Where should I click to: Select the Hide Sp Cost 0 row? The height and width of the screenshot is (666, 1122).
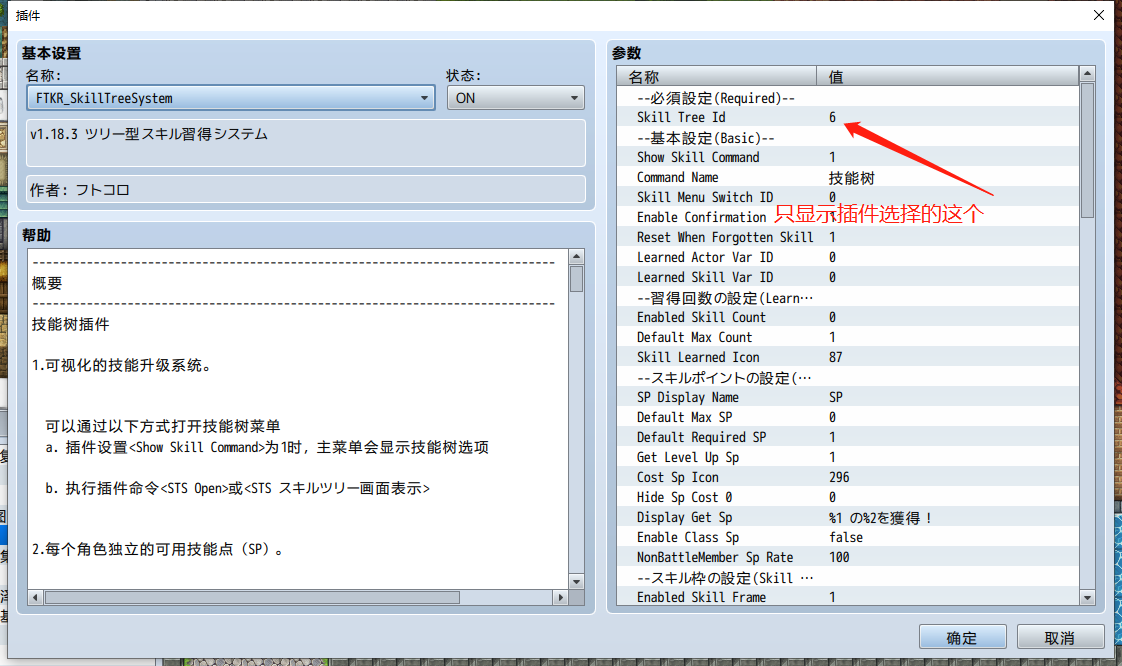tap(848, 498)
